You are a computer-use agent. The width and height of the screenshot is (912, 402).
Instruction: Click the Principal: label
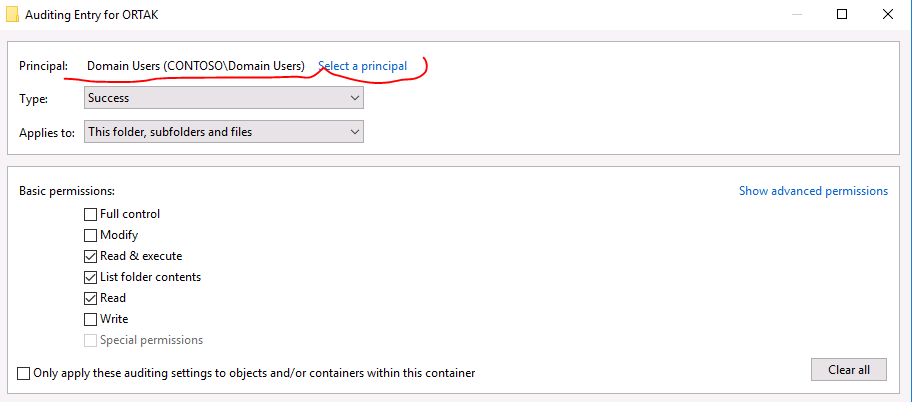pos(44,66)
